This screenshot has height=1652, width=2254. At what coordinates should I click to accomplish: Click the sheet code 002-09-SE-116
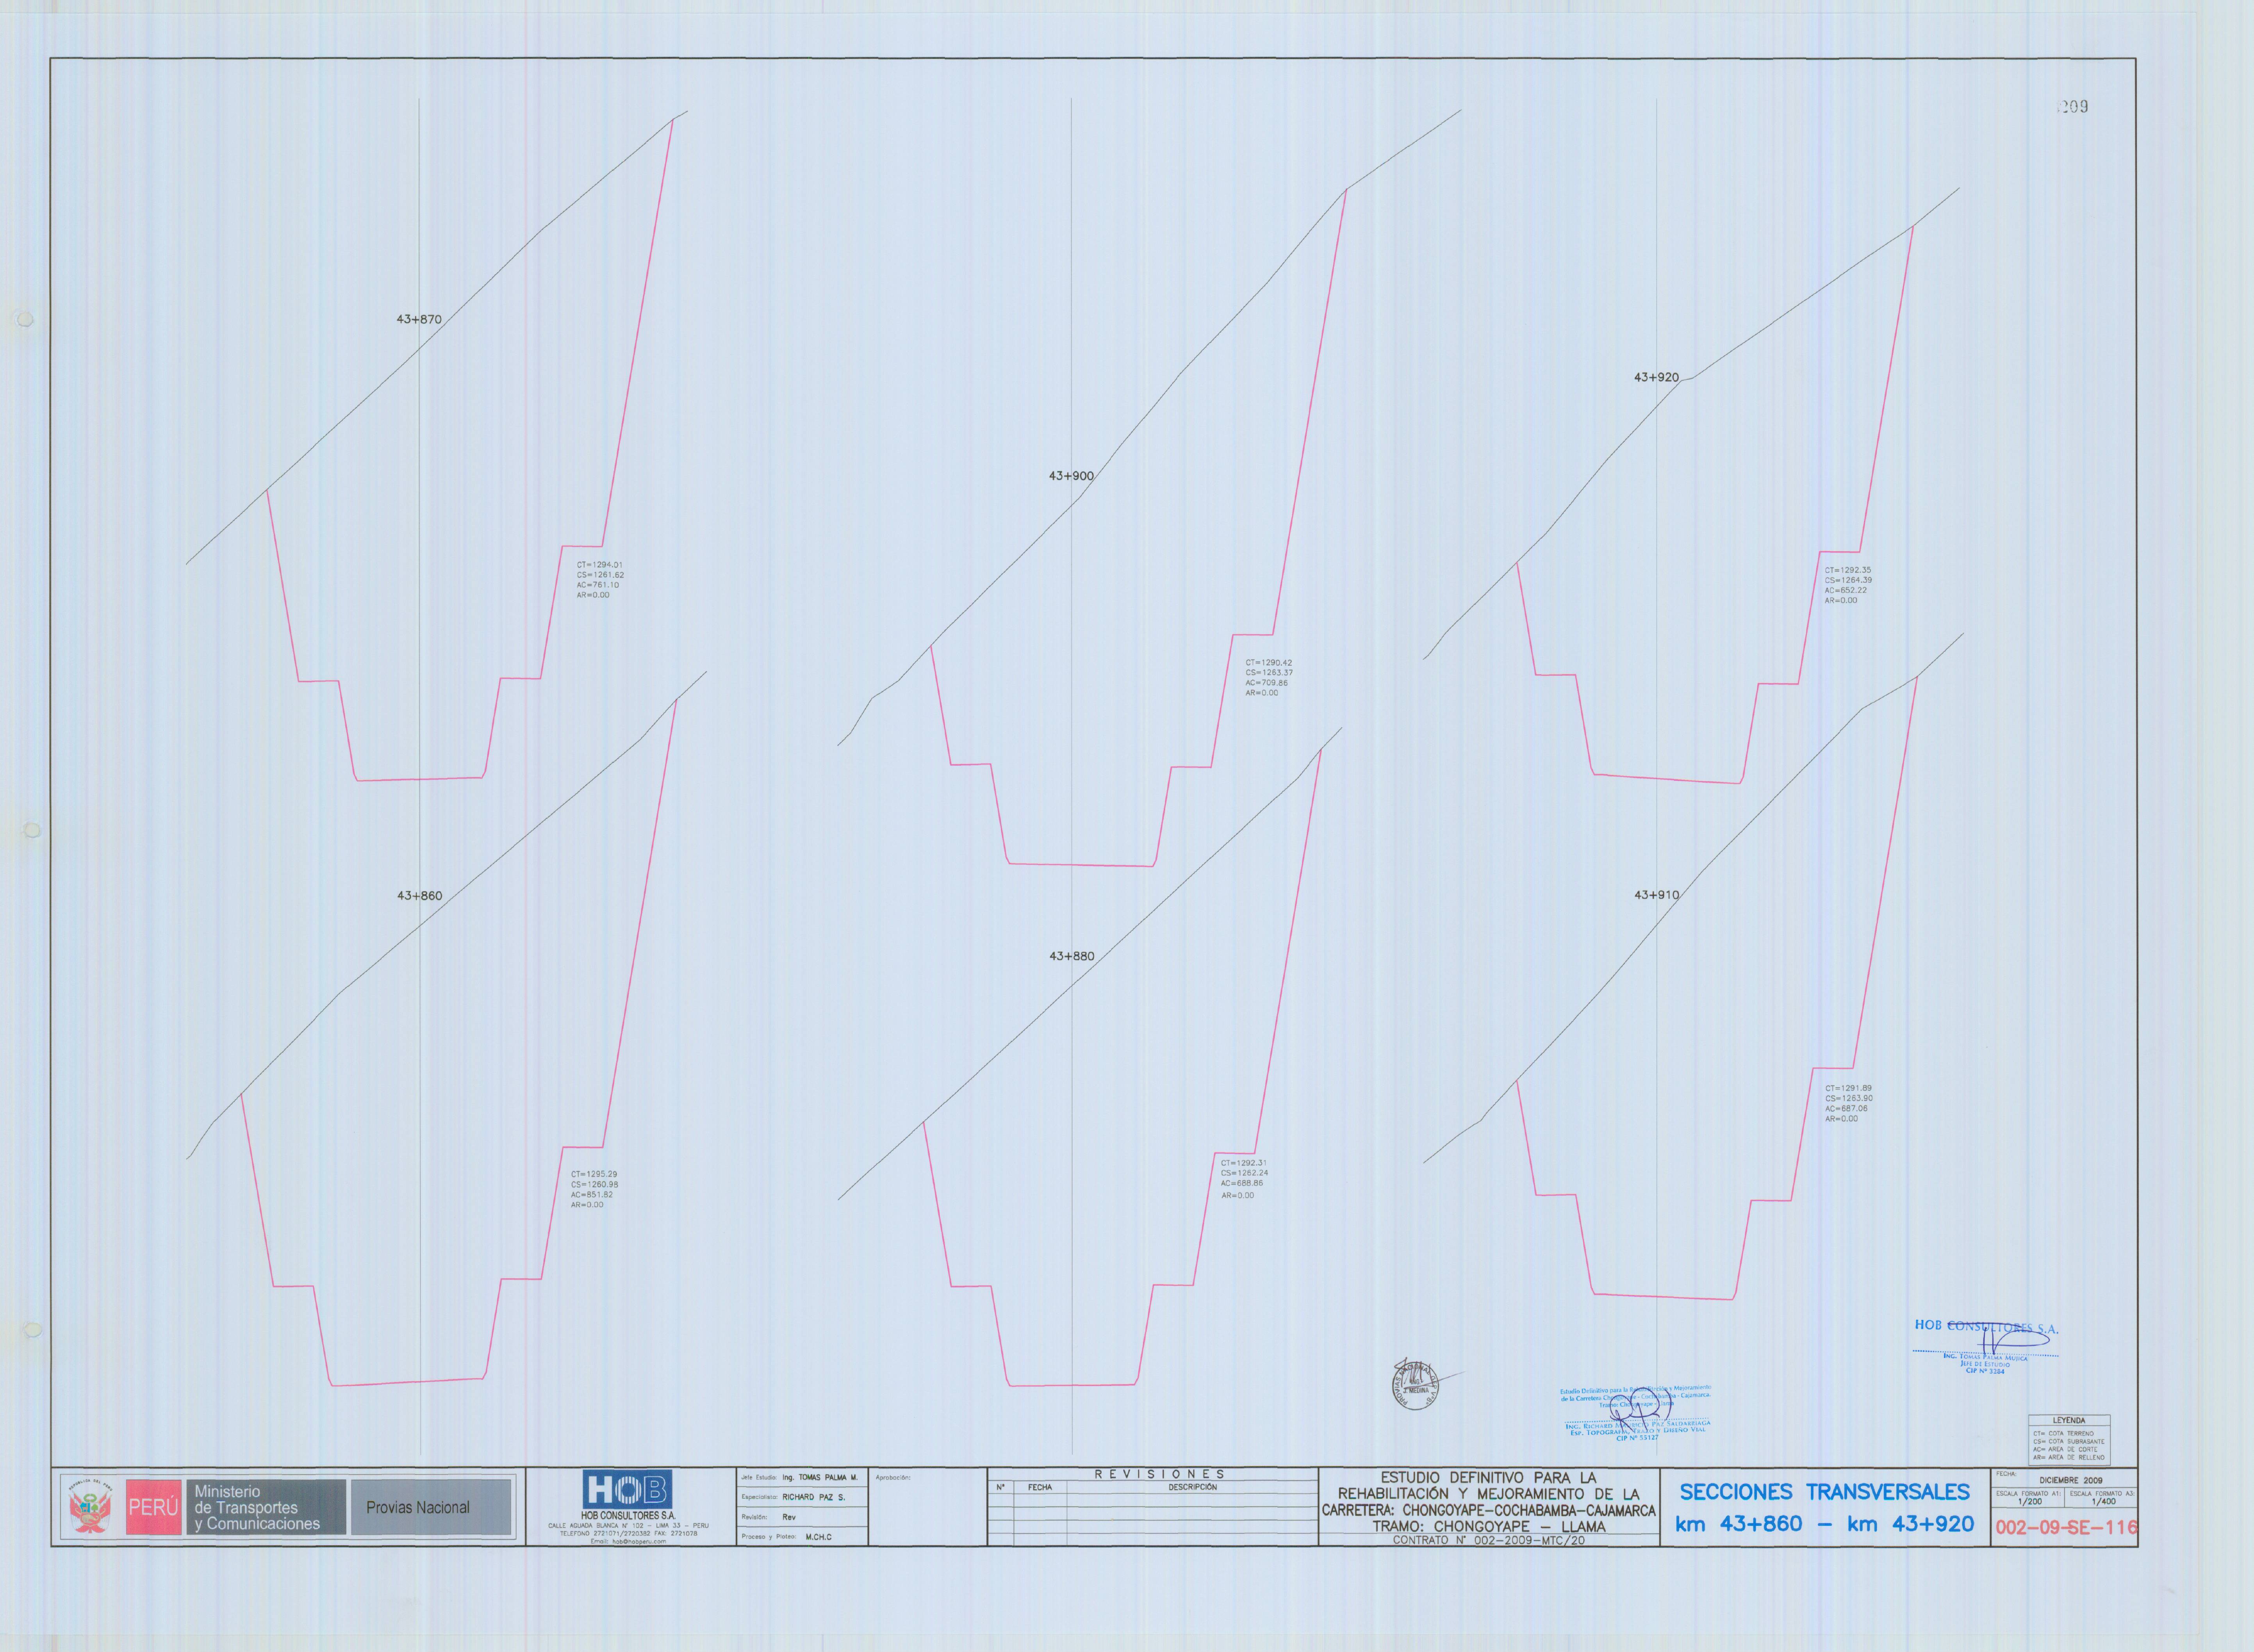tap(2066, 1528)
